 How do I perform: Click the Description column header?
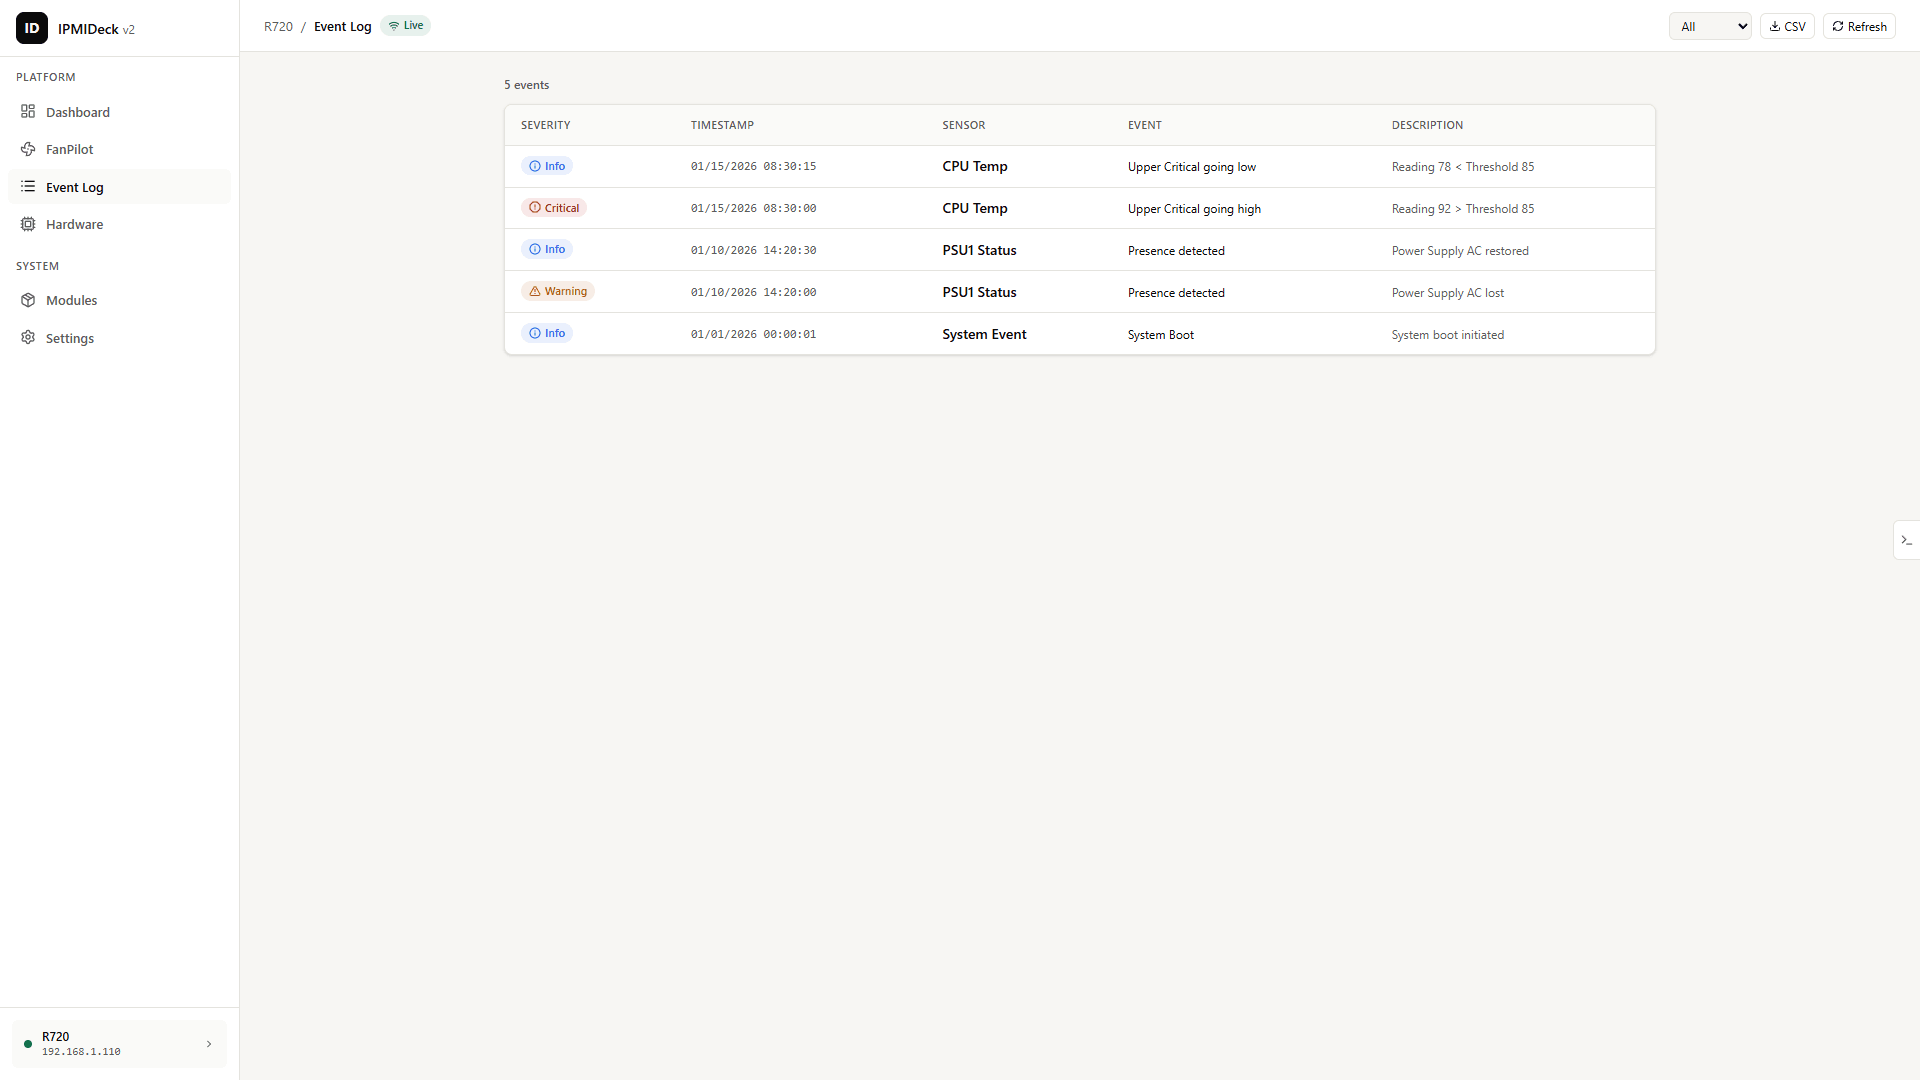pyautogui.click(x=1427, y=125)
